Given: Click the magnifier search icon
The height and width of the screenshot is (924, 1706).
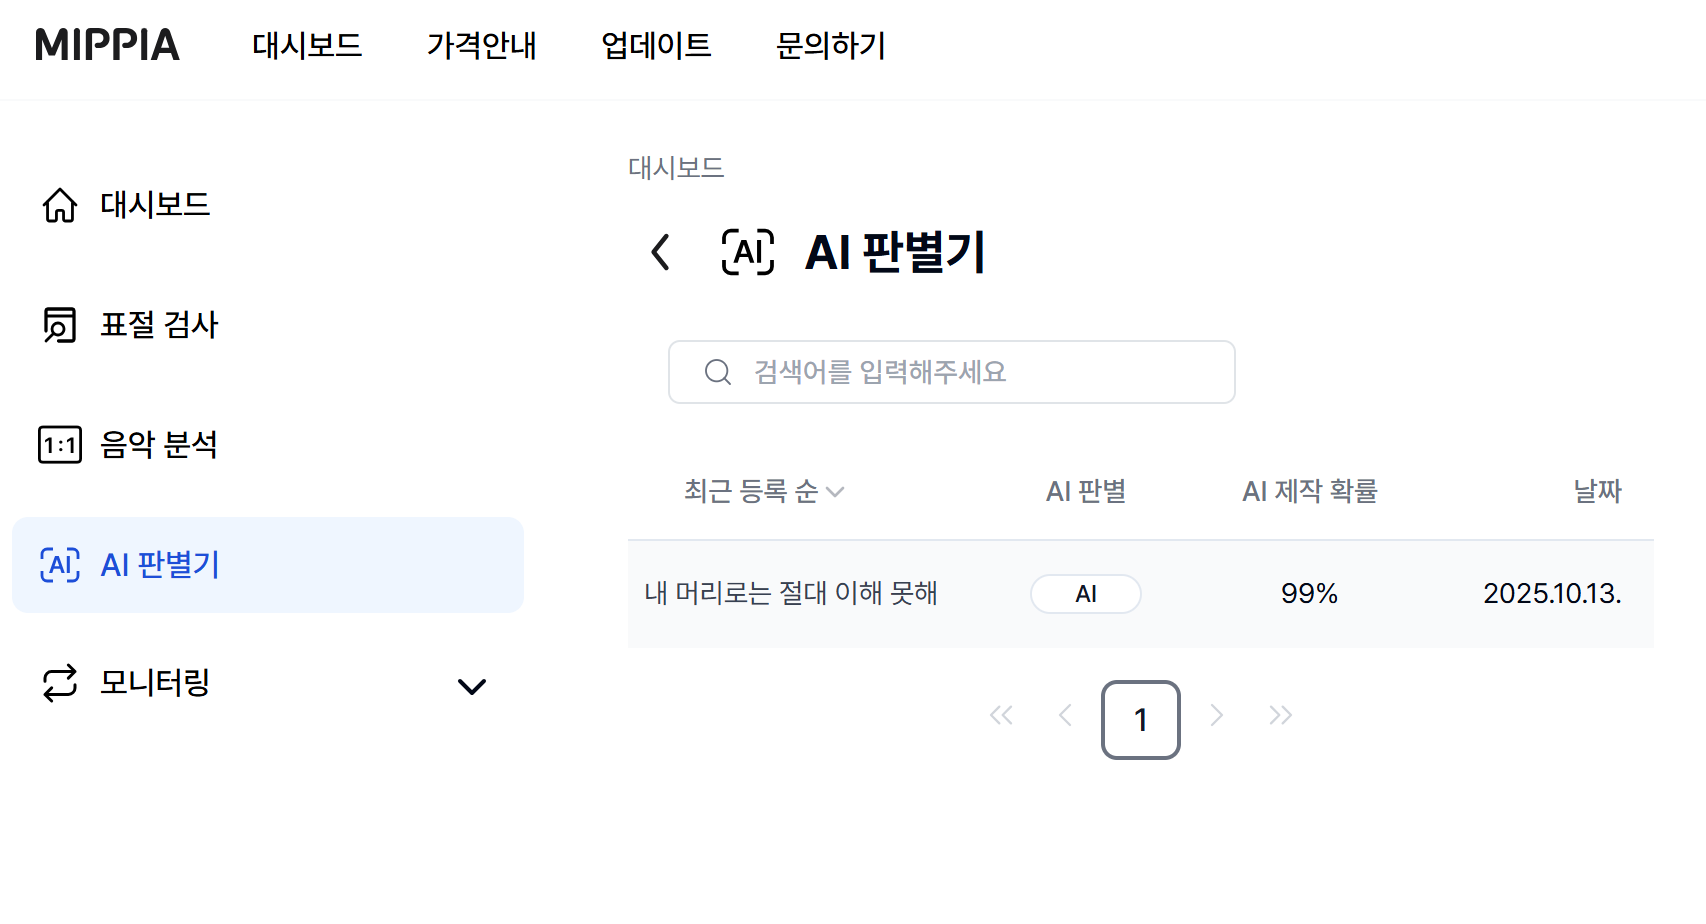Looking at the screenshot, I should [x=717, y=372].
